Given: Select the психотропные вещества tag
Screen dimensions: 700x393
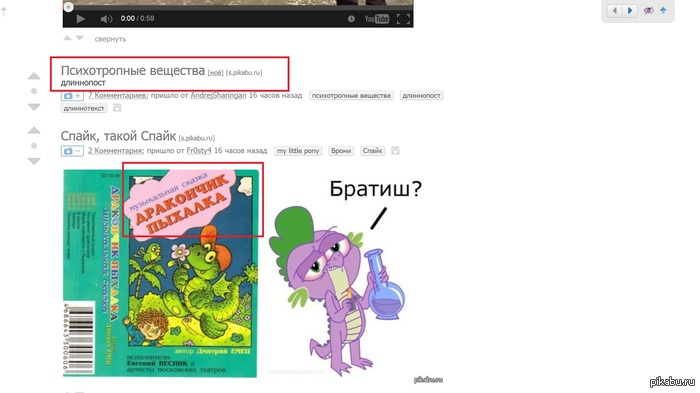Looking at the screenshot, I should tap(351, 96).
